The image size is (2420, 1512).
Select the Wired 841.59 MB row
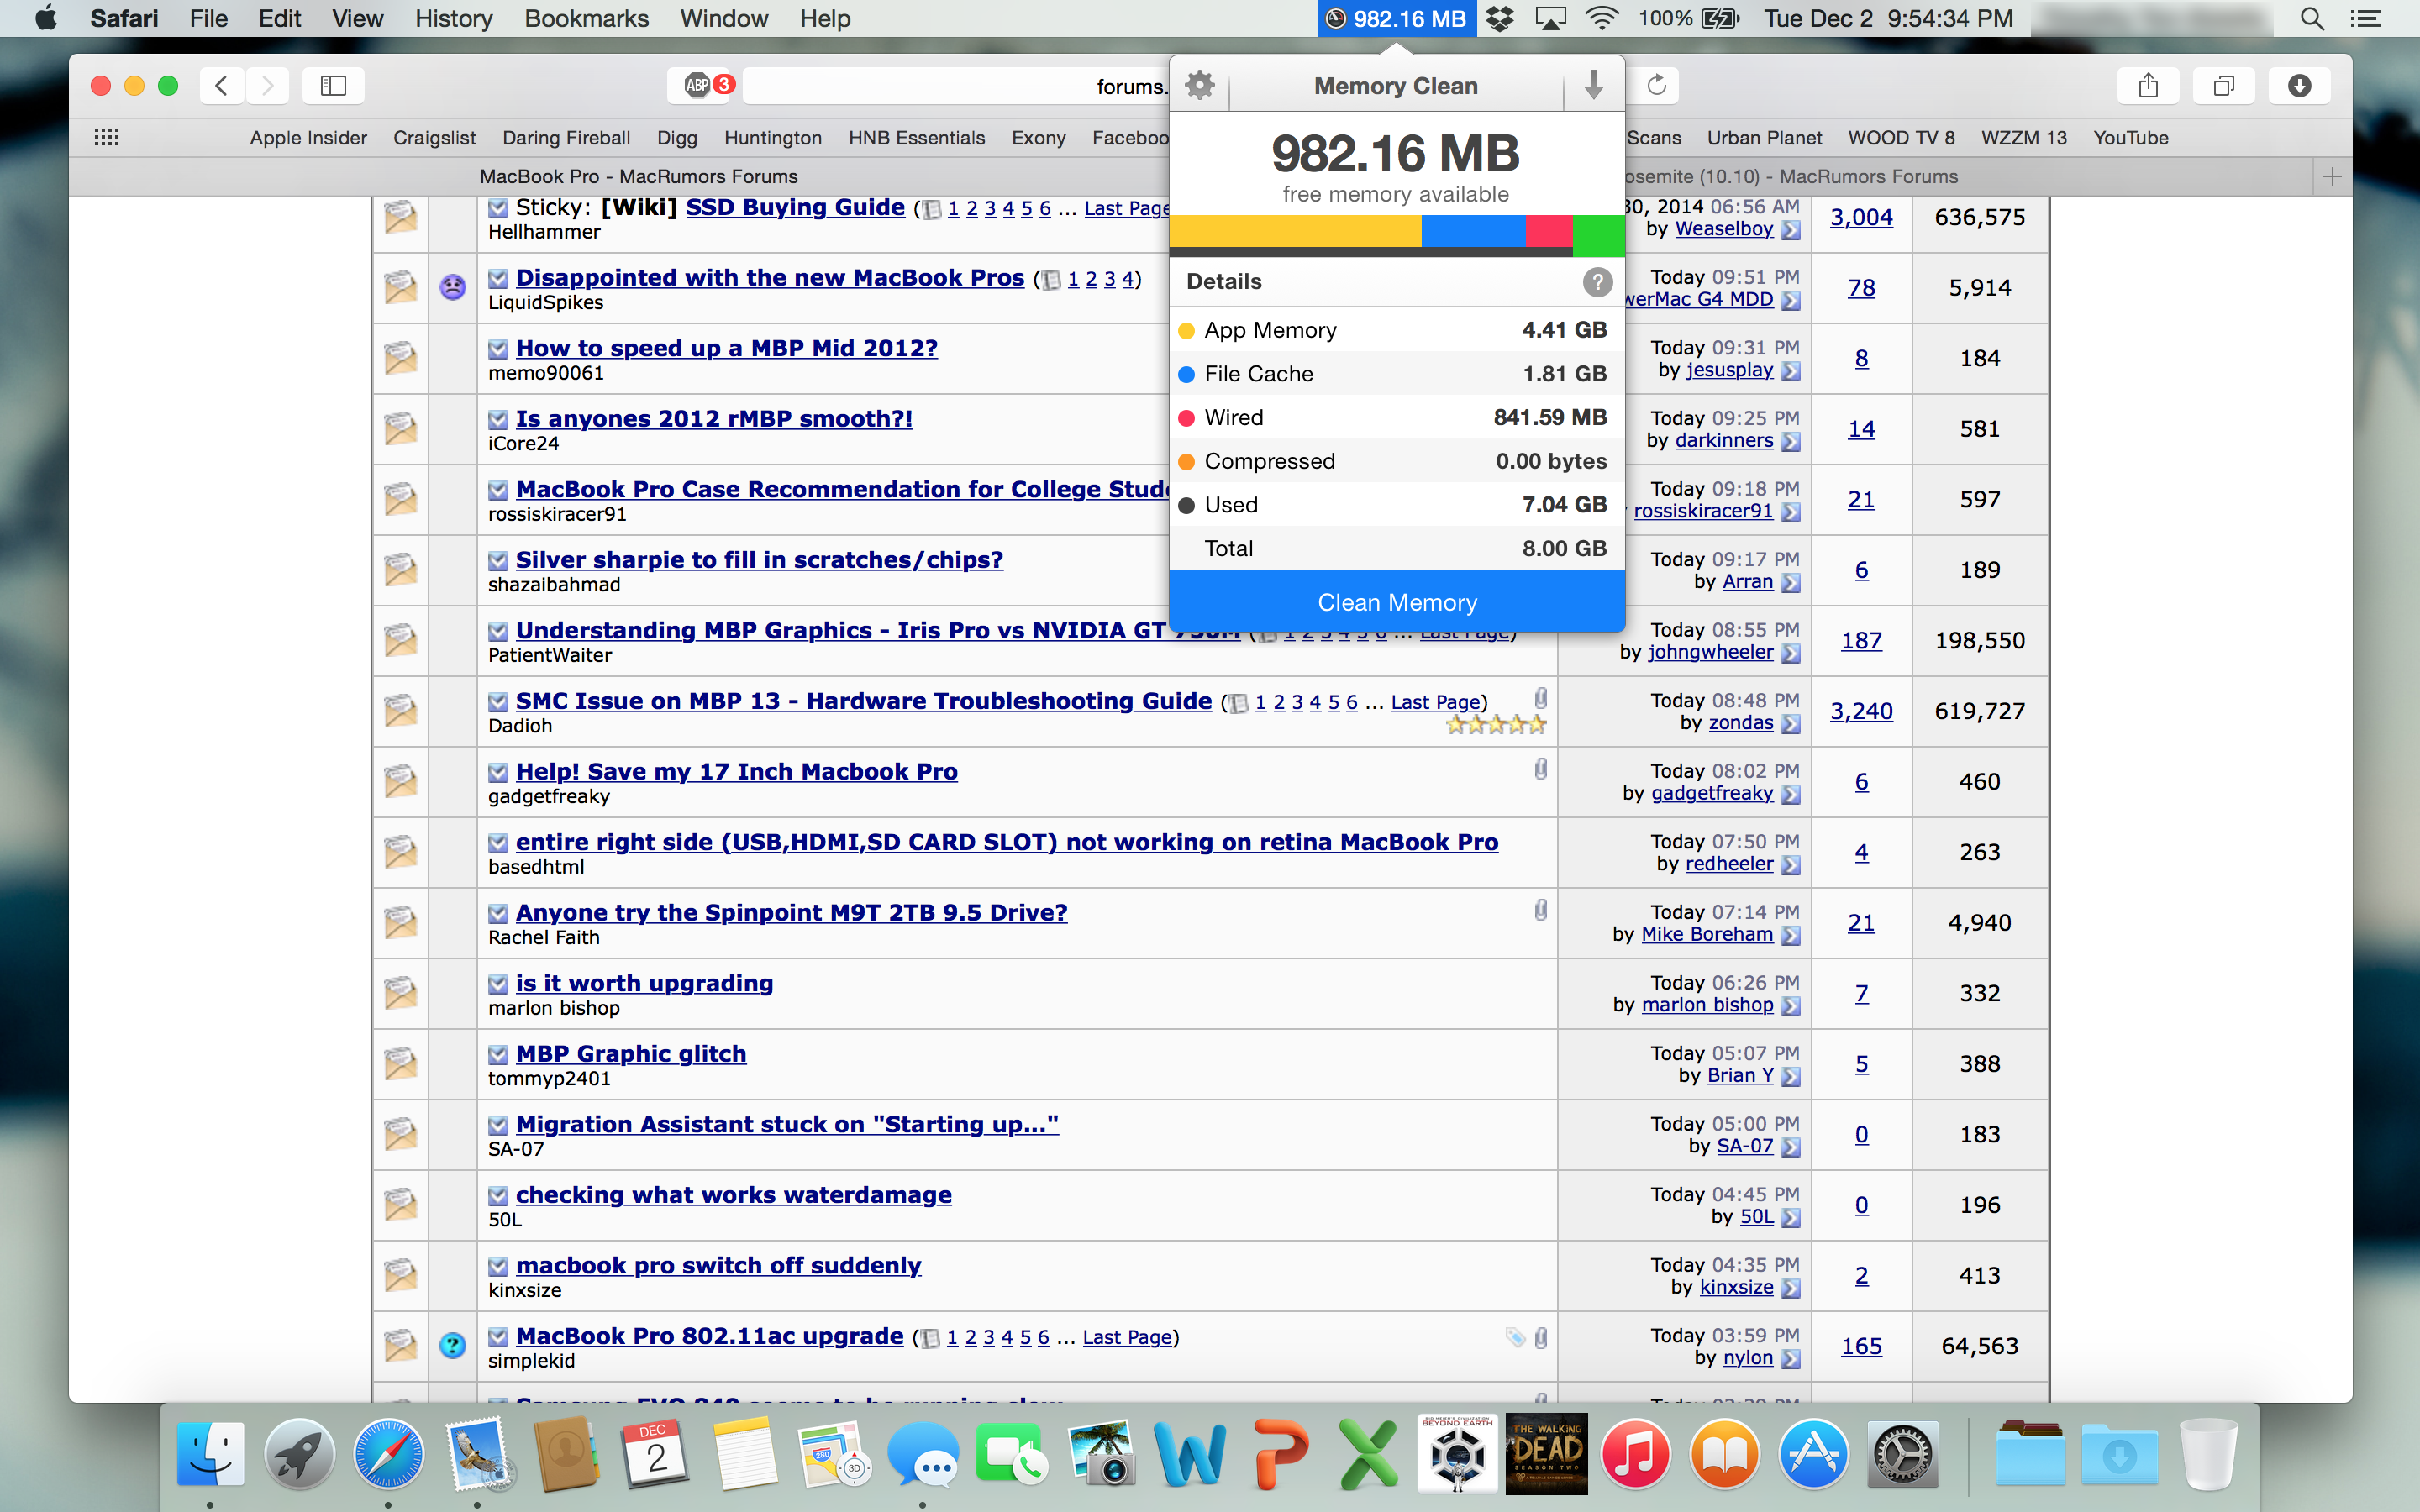1397,417
